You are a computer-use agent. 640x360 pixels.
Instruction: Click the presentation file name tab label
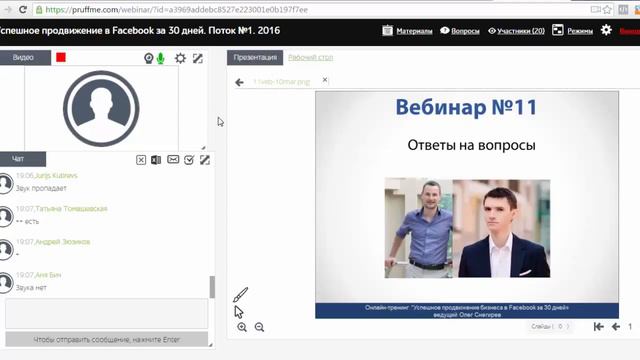tap(282, 82)
